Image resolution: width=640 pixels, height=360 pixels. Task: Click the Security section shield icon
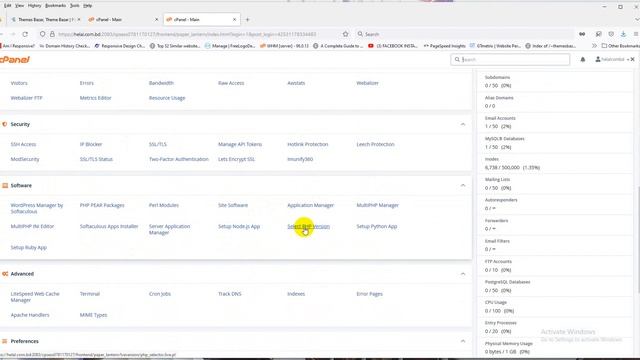click(x=5, y=124)
